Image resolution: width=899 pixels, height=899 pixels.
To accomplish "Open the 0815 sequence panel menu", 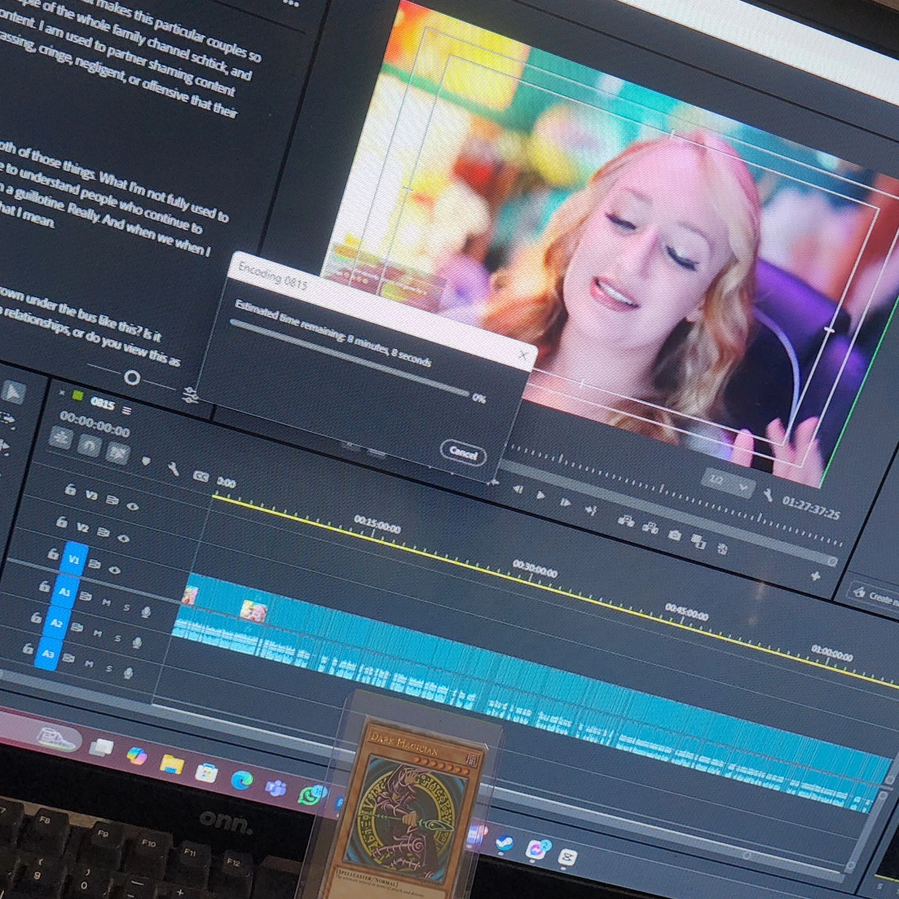I will click(x=127, y=411).
